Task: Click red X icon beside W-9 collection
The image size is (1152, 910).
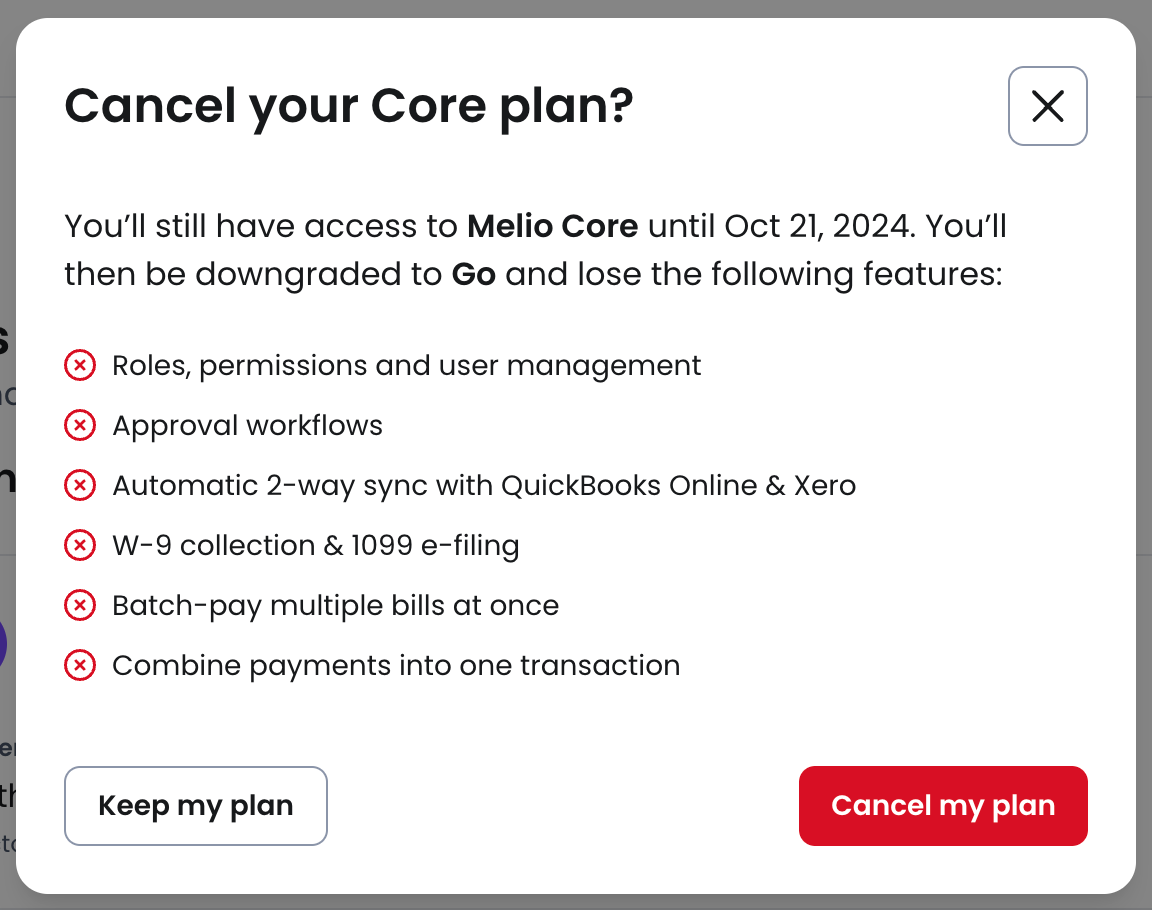Action: click(80, 546)
